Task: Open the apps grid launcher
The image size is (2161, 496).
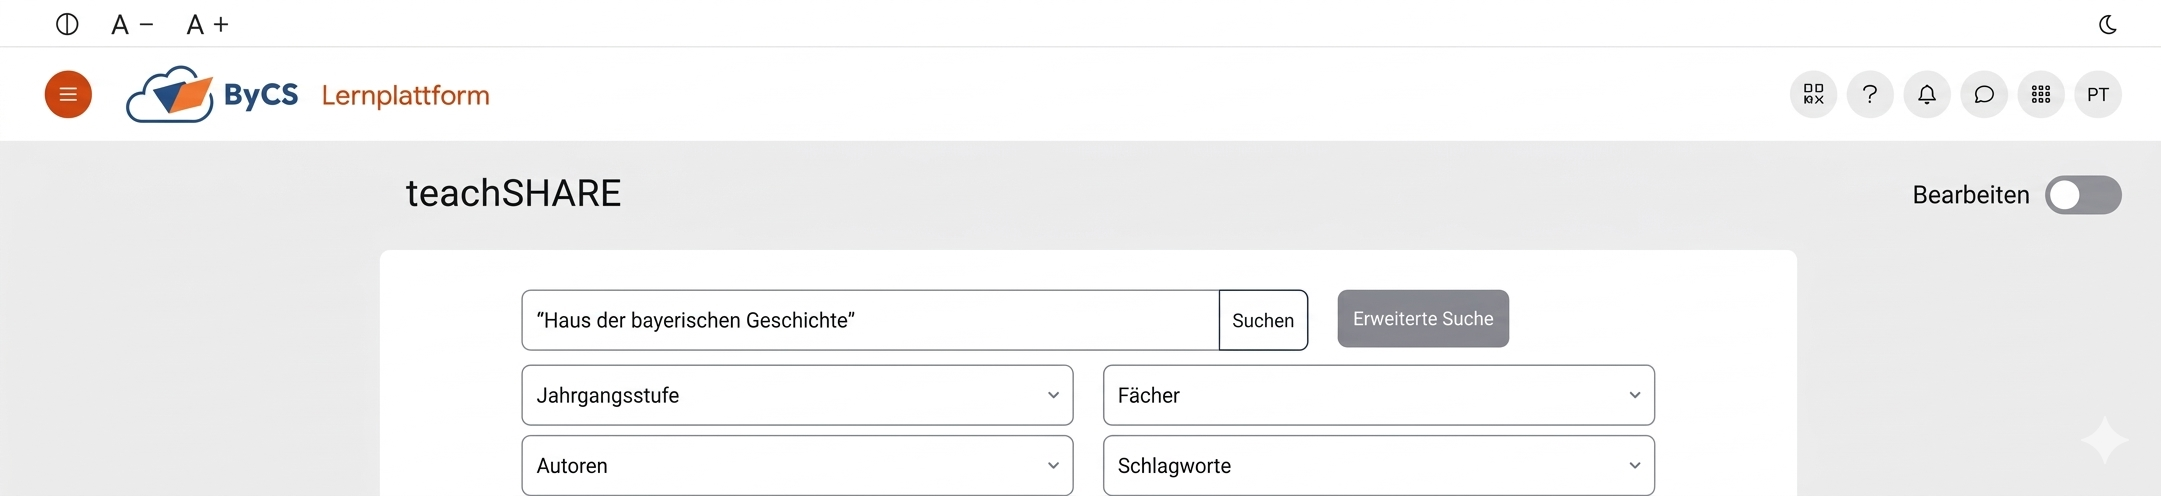Action: [x=2041, y=95]
